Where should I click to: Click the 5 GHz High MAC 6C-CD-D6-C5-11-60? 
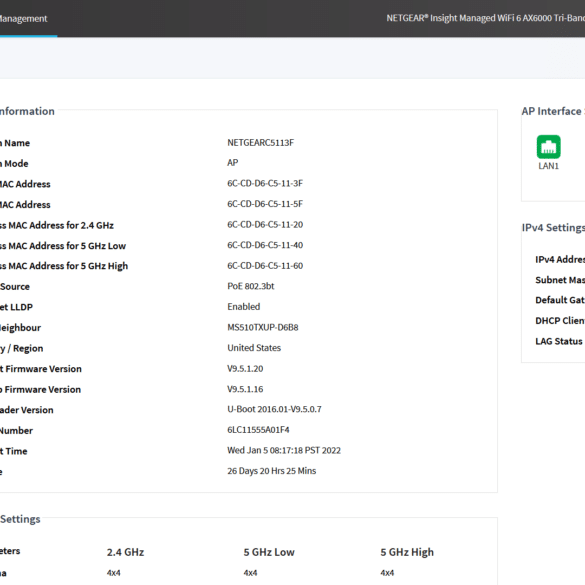(x=265, y=265)
